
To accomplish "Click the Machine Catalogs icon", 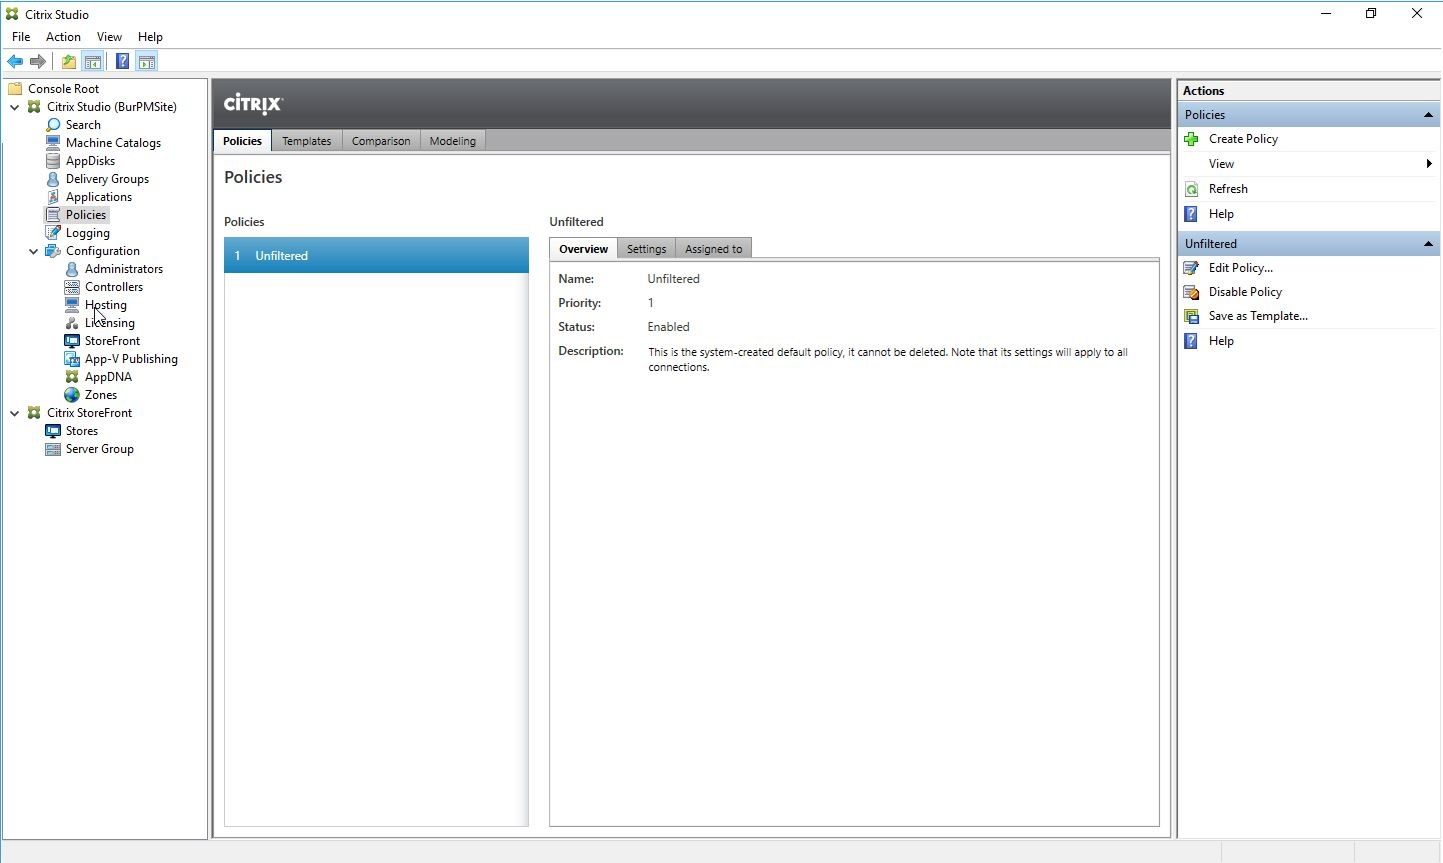I will (53, 143).
